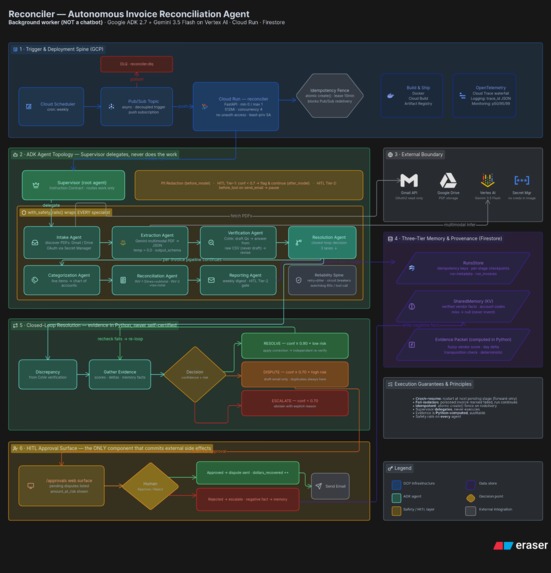Select the red DLQ reconciler-dlq node
This screenshot has width=551, height=573.
pos(137,64)
